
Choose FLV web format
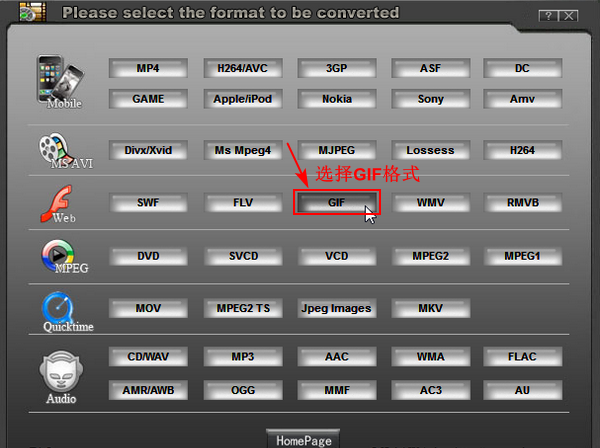[x=243, y=202]
